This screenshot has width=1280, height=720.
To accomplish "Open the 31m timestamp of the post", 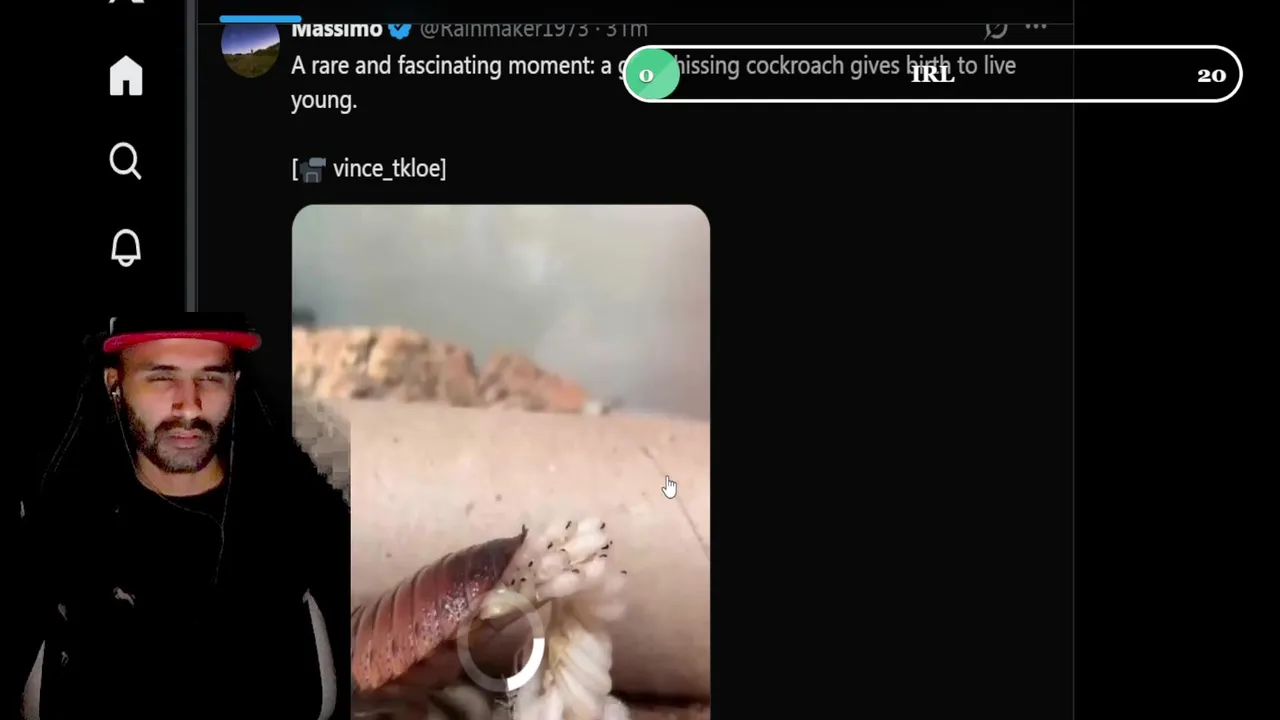I will click(x=626, y=29).
